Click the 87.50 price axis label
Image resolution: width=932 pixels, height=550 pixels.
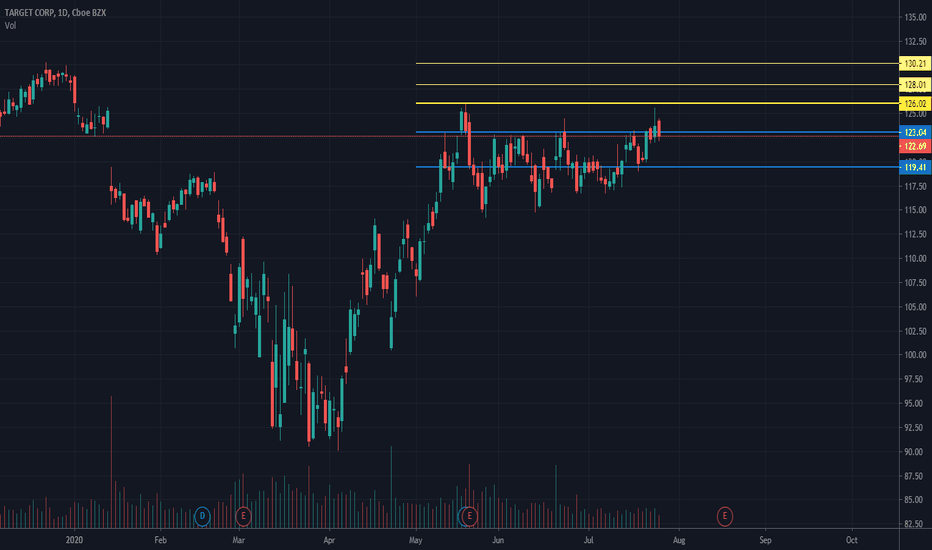[915, 476]
